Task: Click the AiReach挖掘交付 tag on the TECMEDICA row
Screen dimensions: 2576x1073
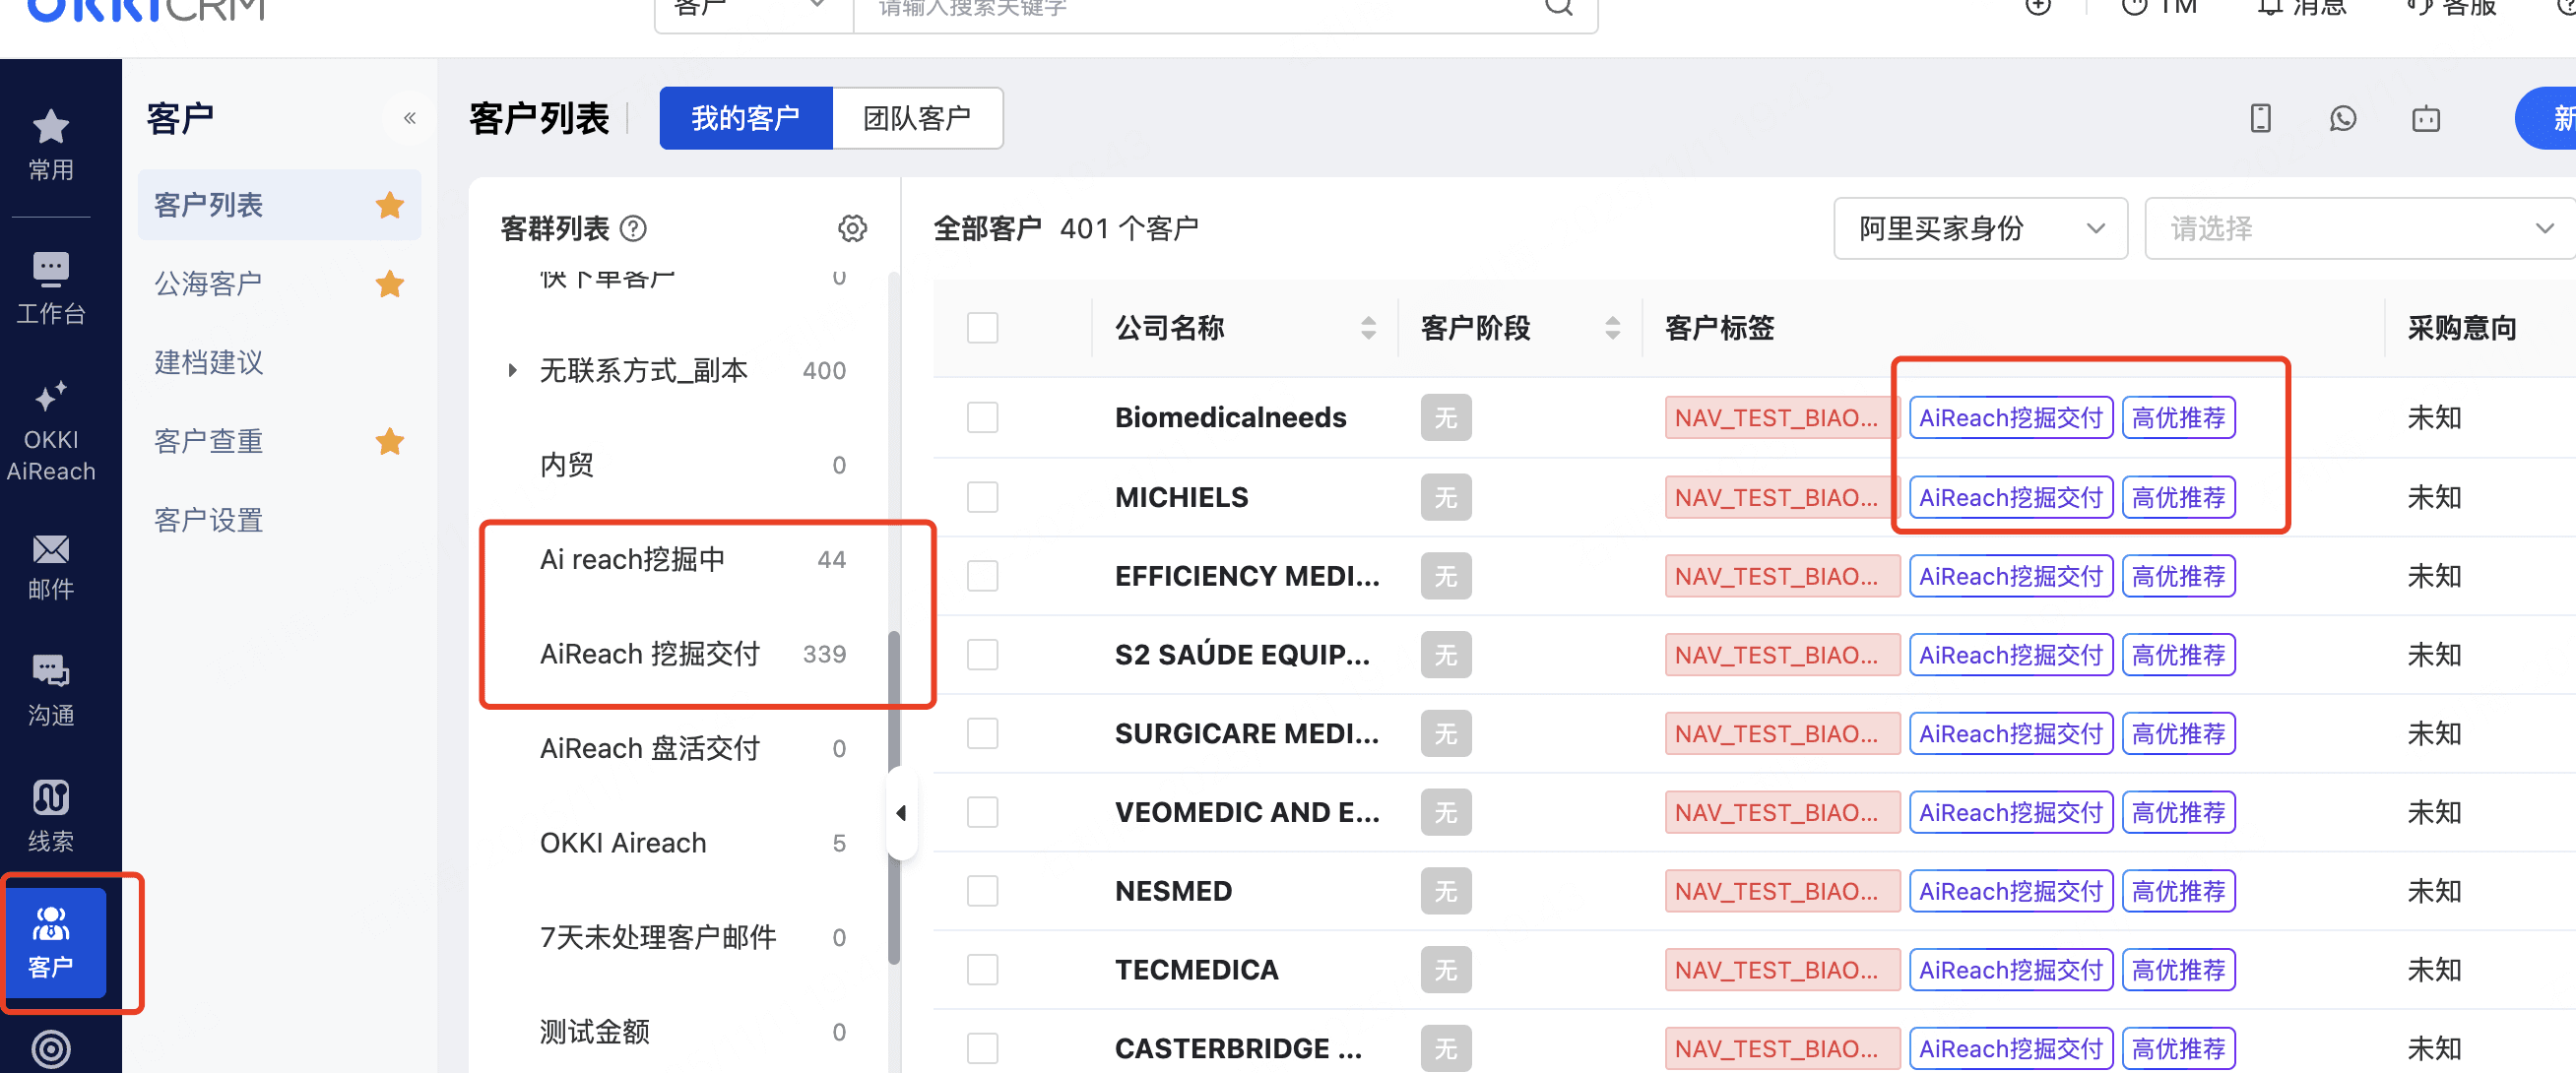Action: point(2010,970)
